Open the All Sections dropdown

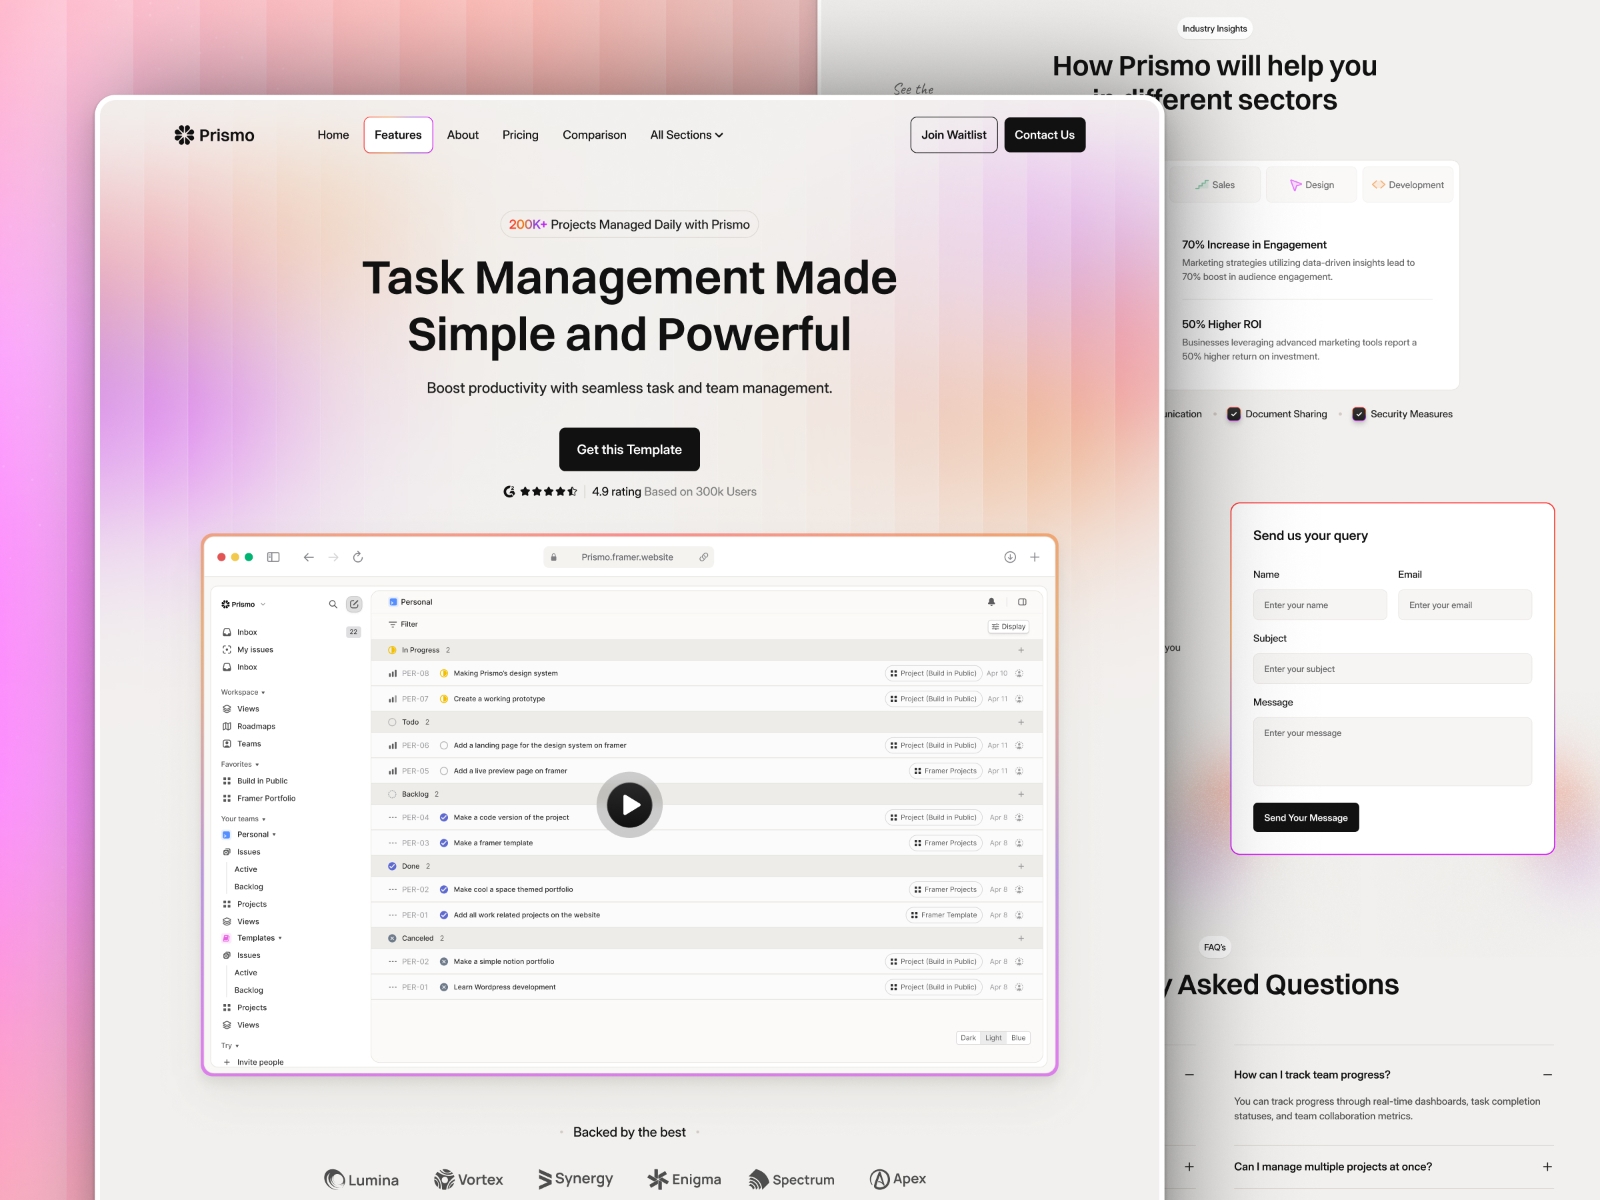pyautogui.click(x=686, y=135)
